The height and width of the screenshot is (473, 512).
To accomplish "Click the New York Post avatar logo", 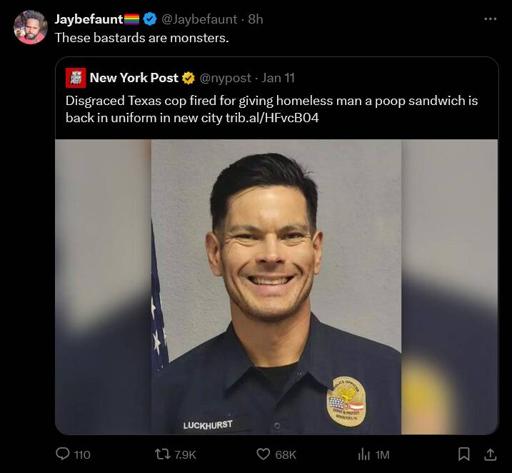I will (76, 78).
